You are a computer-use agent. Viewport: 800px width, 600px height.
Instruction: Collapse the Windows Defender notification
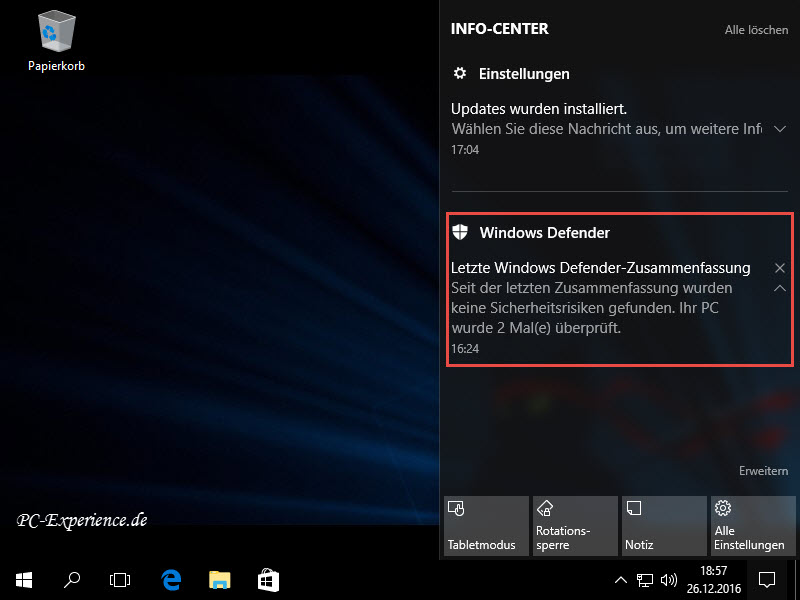780,289
